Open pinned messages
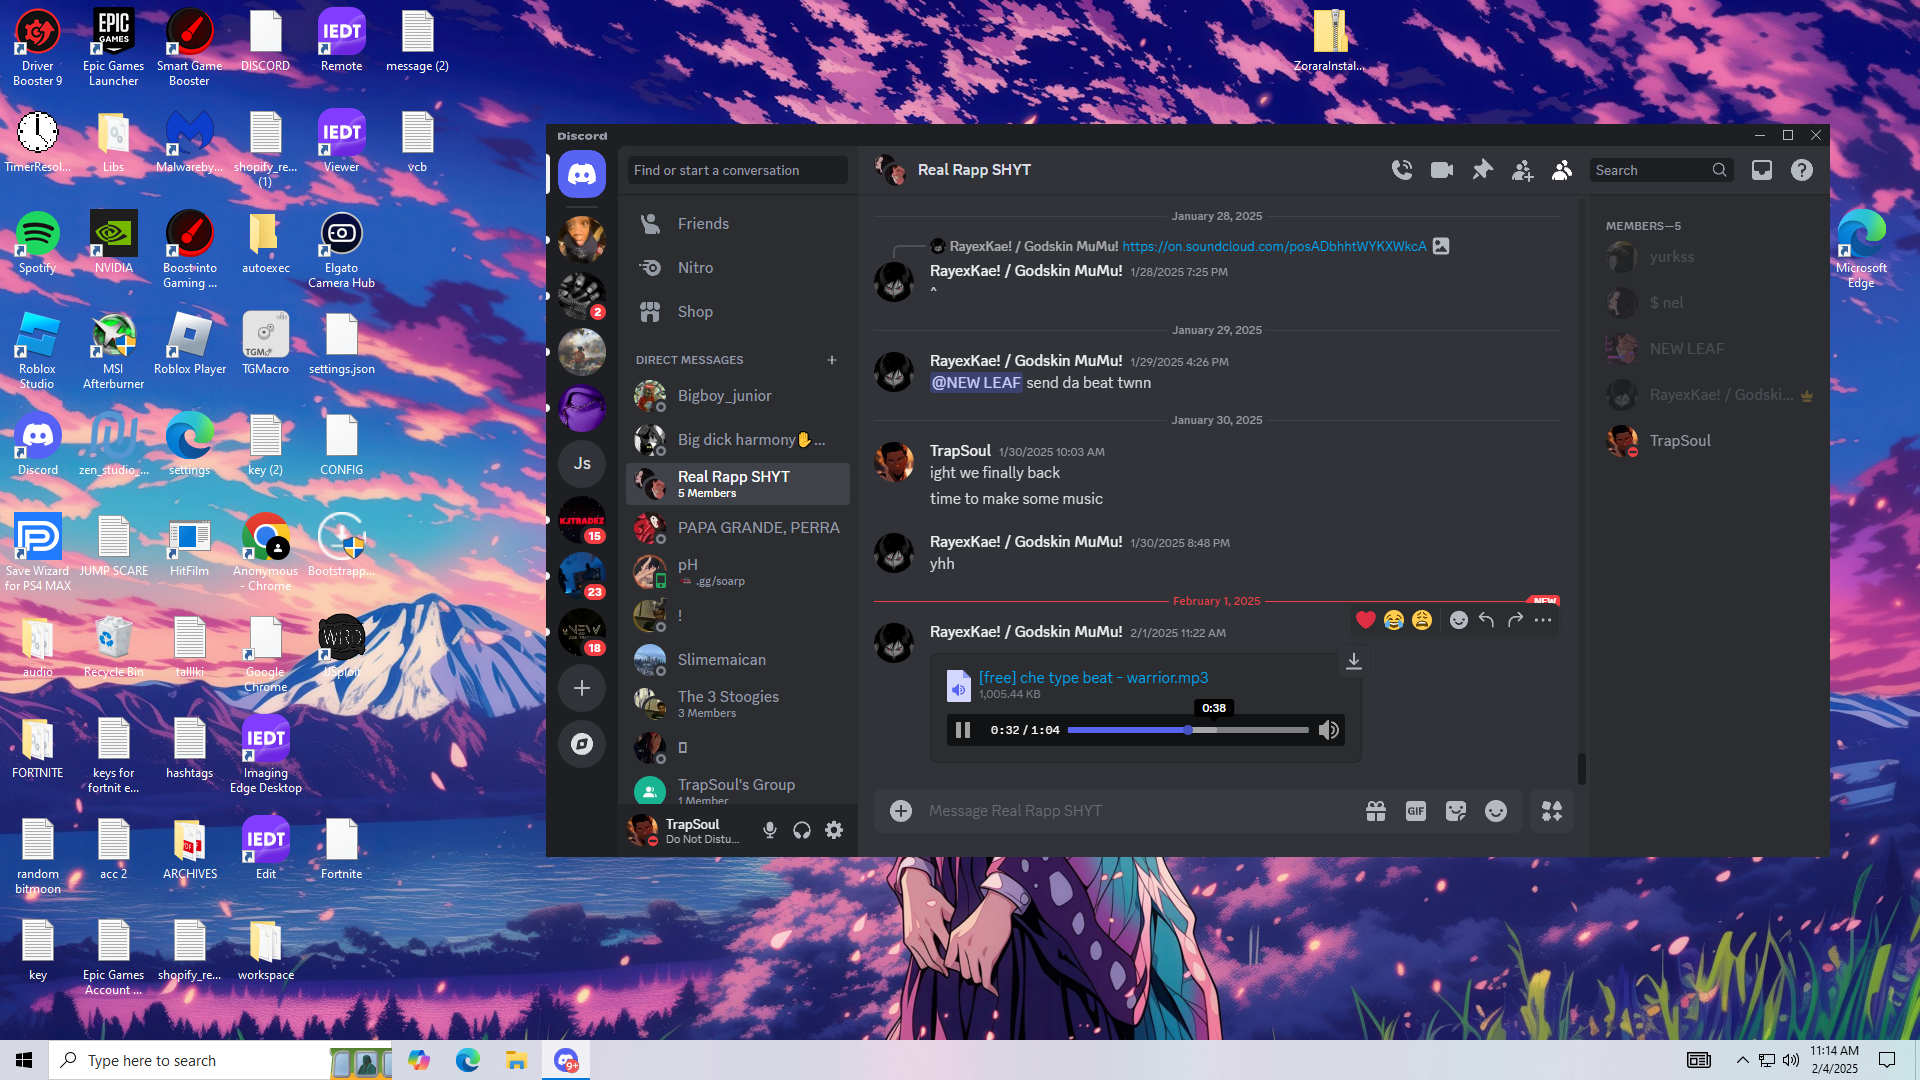This screenshot has width=1920, height=1080. coord(1482,170)
